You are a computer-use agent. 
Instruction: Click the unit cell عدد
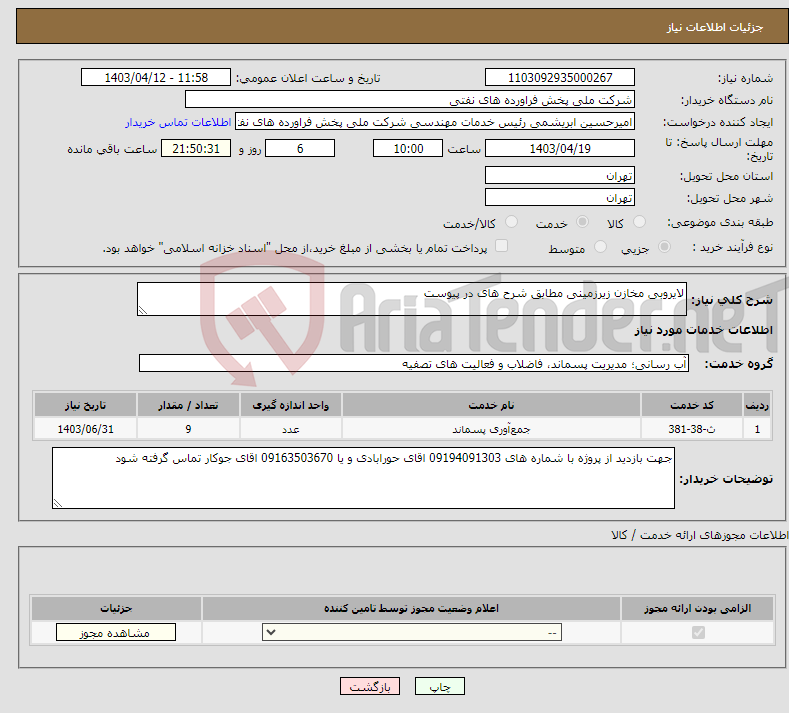[290, 429]
